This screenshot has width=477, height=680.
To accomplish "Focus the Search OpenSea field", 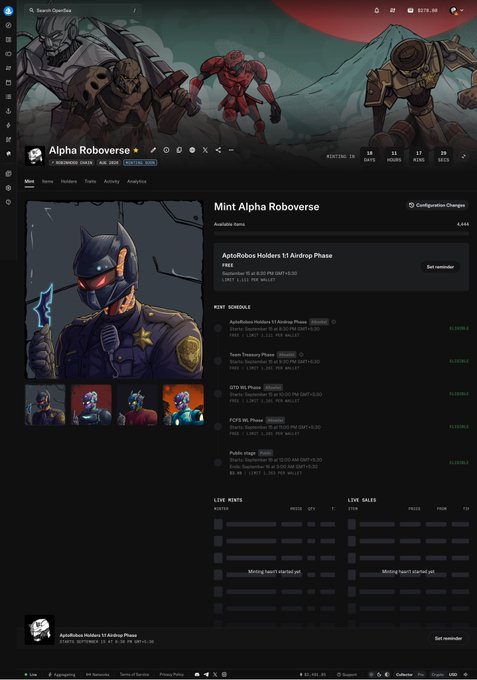I will [x=82, y=10].
